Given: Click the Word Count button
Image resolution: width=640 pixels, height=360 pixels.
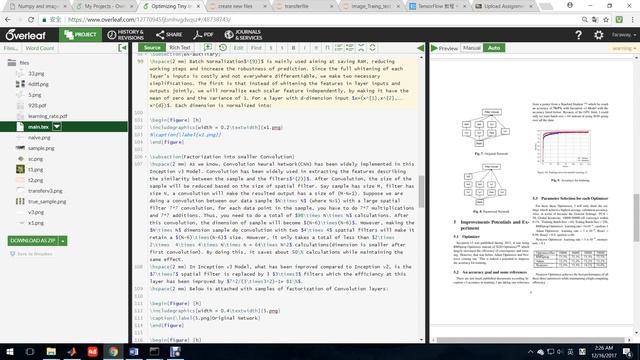Looking at the screenshot, I should tap(40, 48).
